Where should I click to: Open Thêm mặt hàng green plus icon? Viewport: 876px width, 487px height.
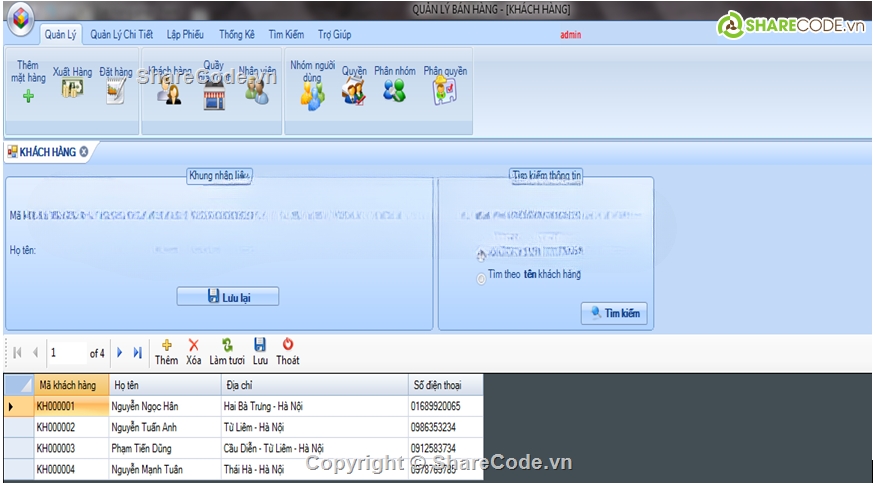pos(28,96)
